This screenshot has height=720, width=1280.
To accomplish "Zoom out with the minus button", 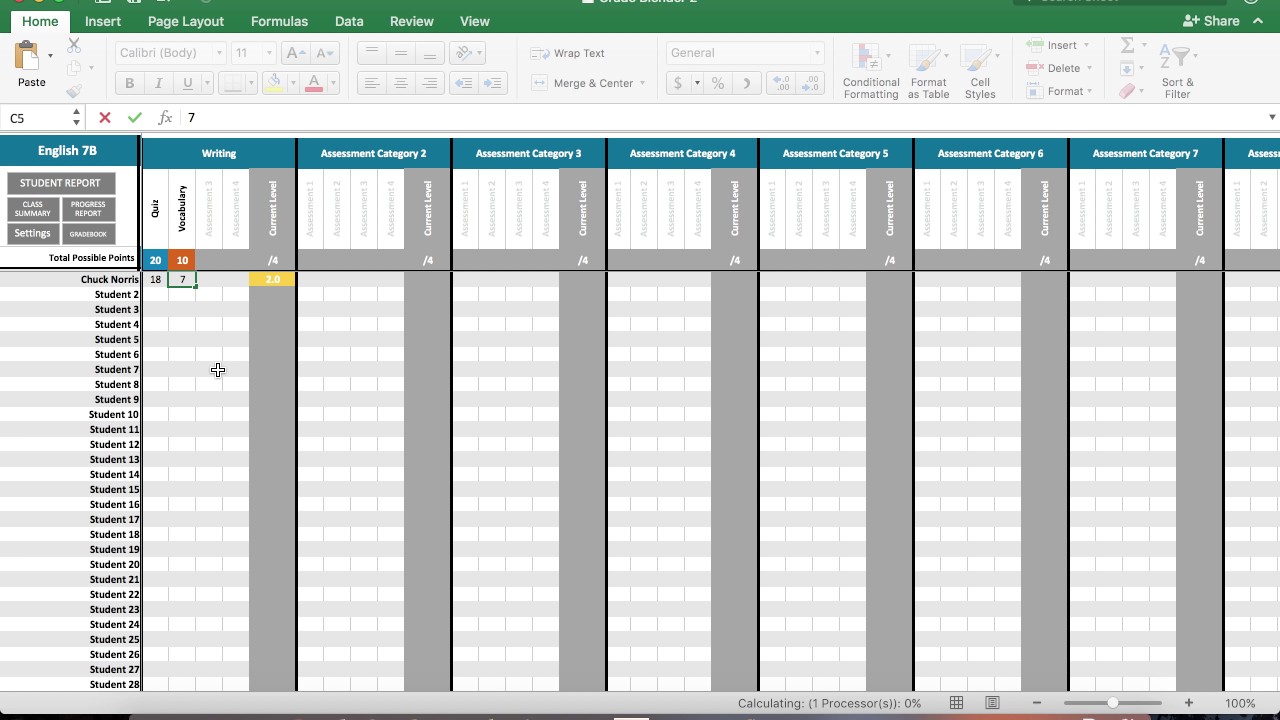I will point(1037,703).
